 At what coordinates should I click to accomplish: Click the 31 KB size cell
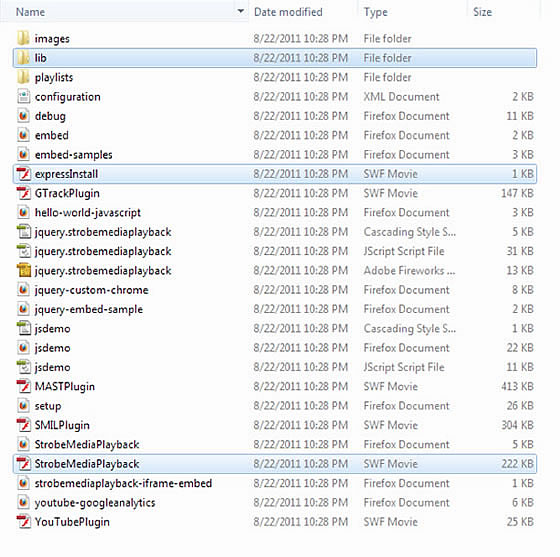click(x=520, y=251)
